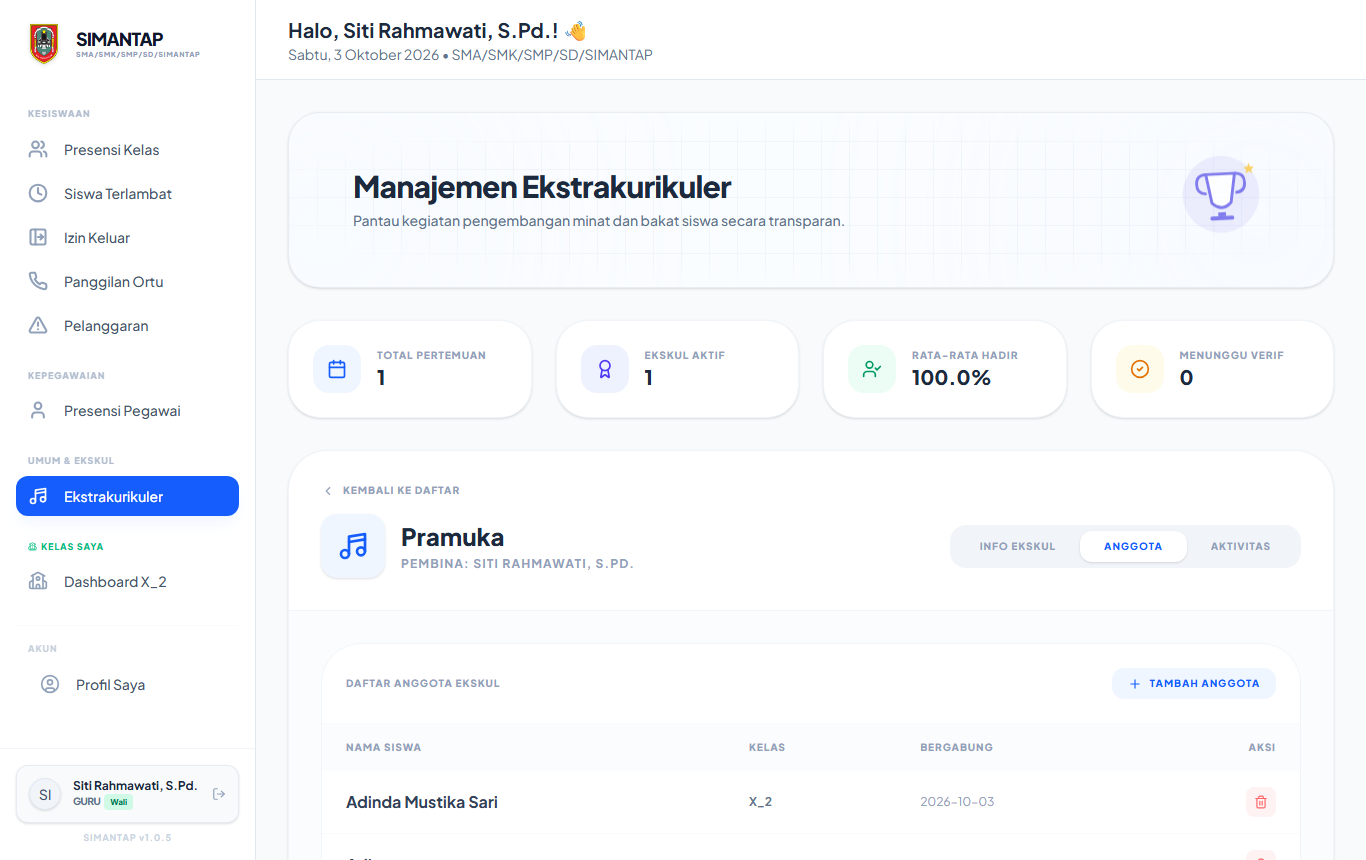Open Panggilan Ortu menu item
The image size is (1366, 860).
pyautogui.click(x=127, y=282)
